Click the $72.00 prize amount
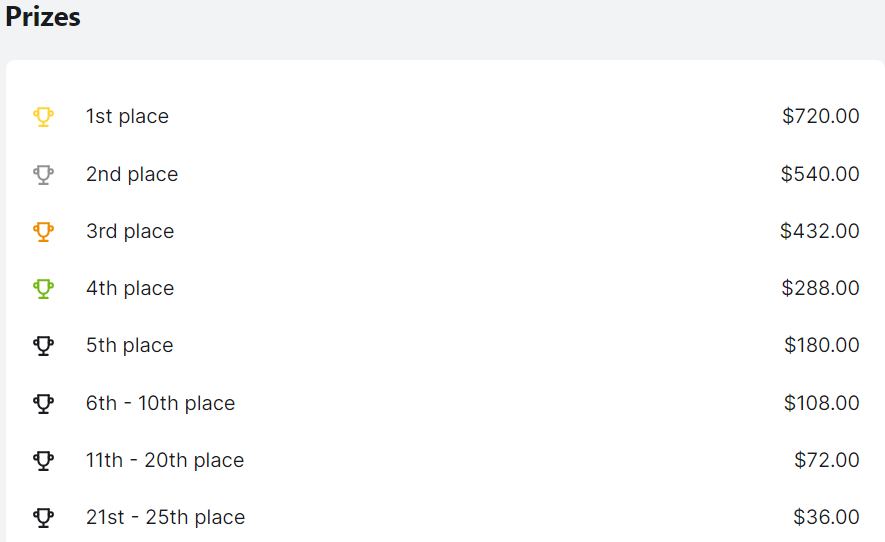 (827, 460)
